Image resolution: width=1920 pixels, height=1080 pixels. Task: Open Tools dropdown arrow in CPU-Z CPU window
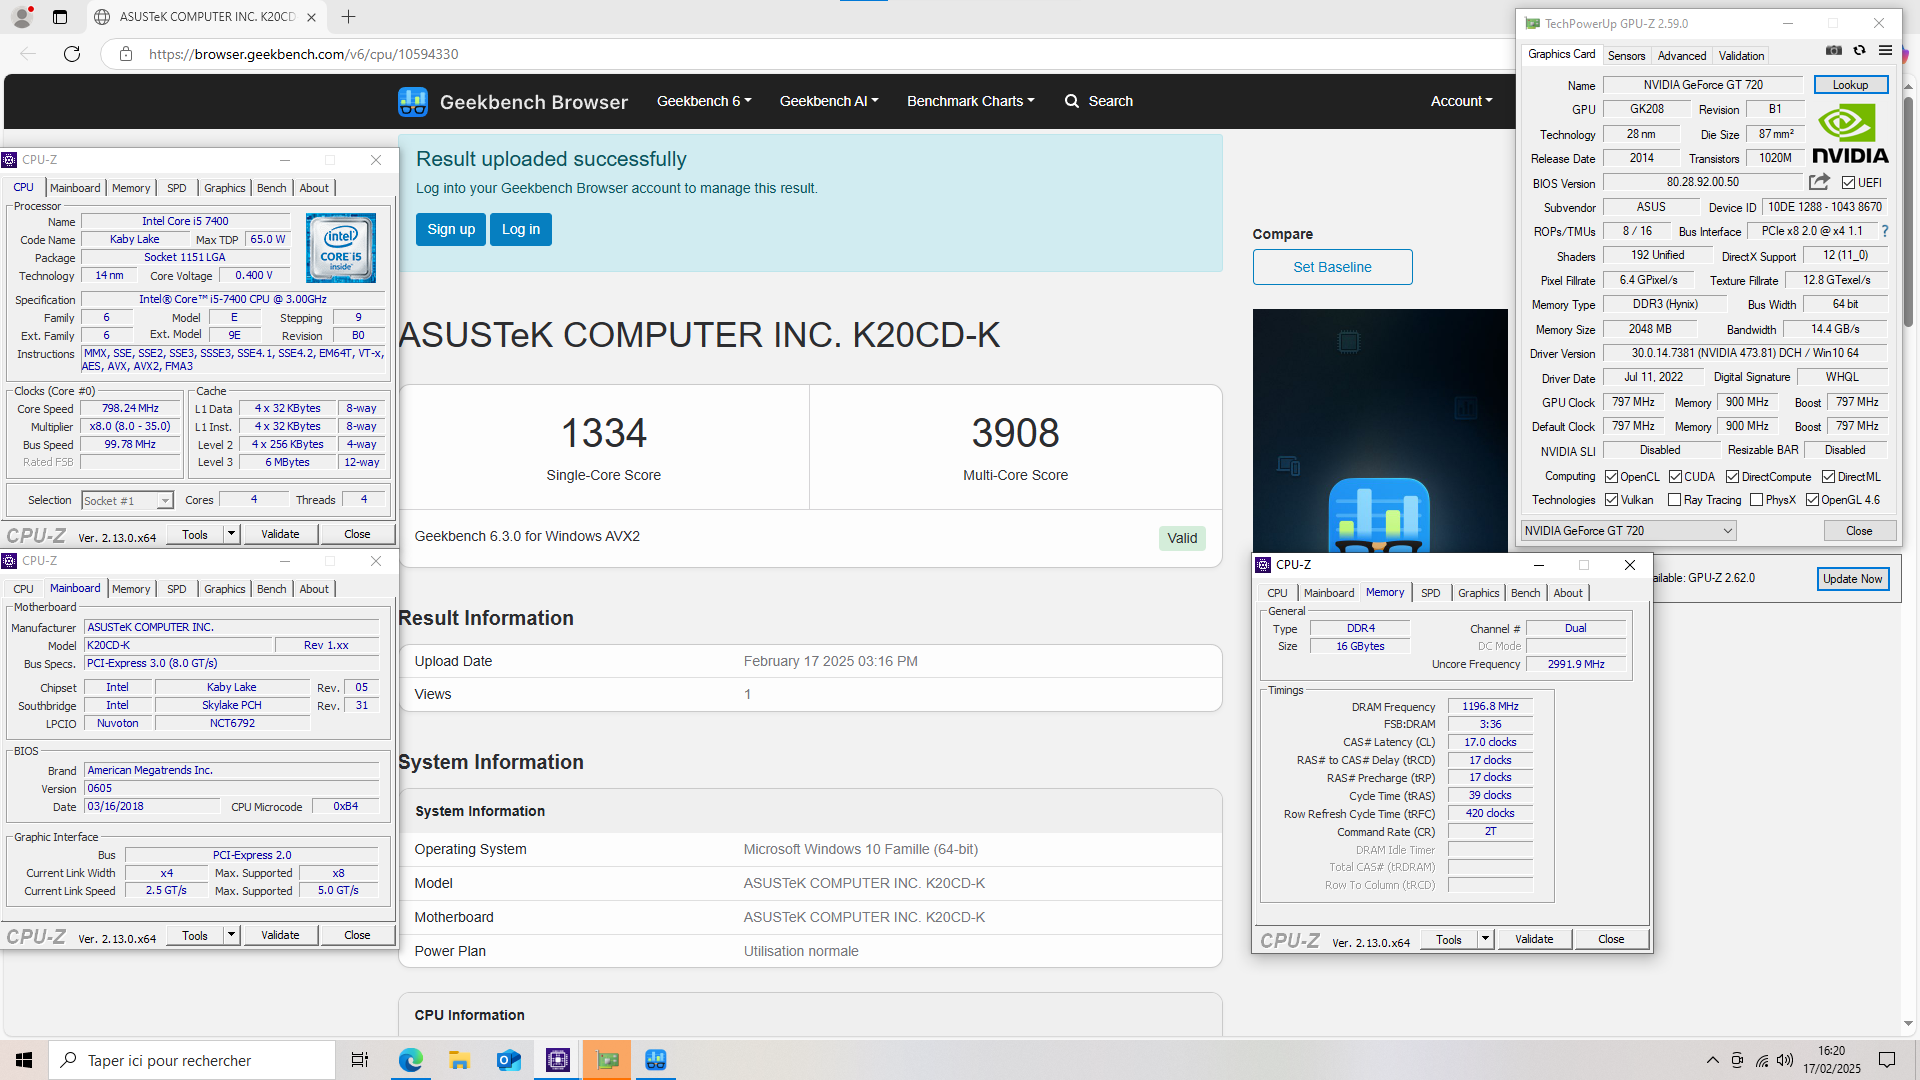coord(231,535)
